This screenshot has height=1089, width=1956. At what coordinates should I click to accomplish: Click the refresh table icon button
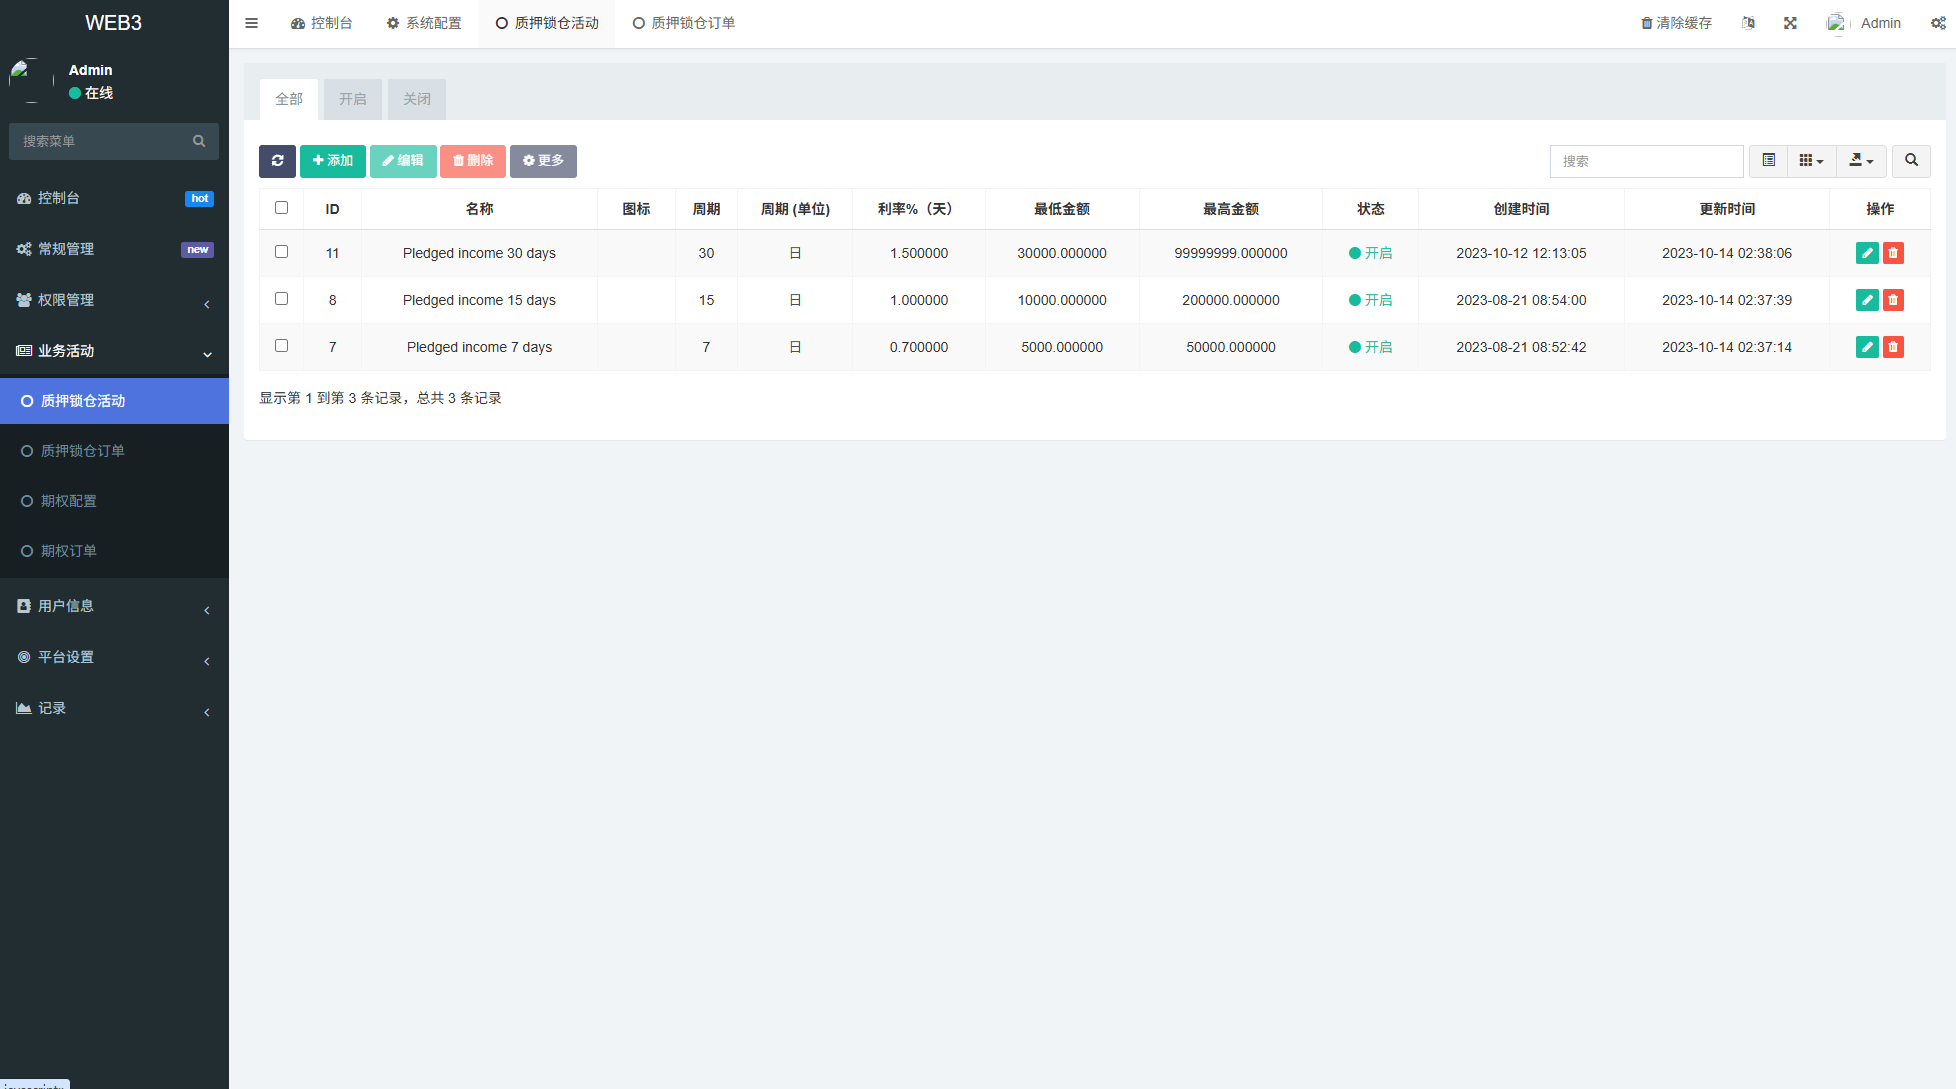tap(277, 161)
